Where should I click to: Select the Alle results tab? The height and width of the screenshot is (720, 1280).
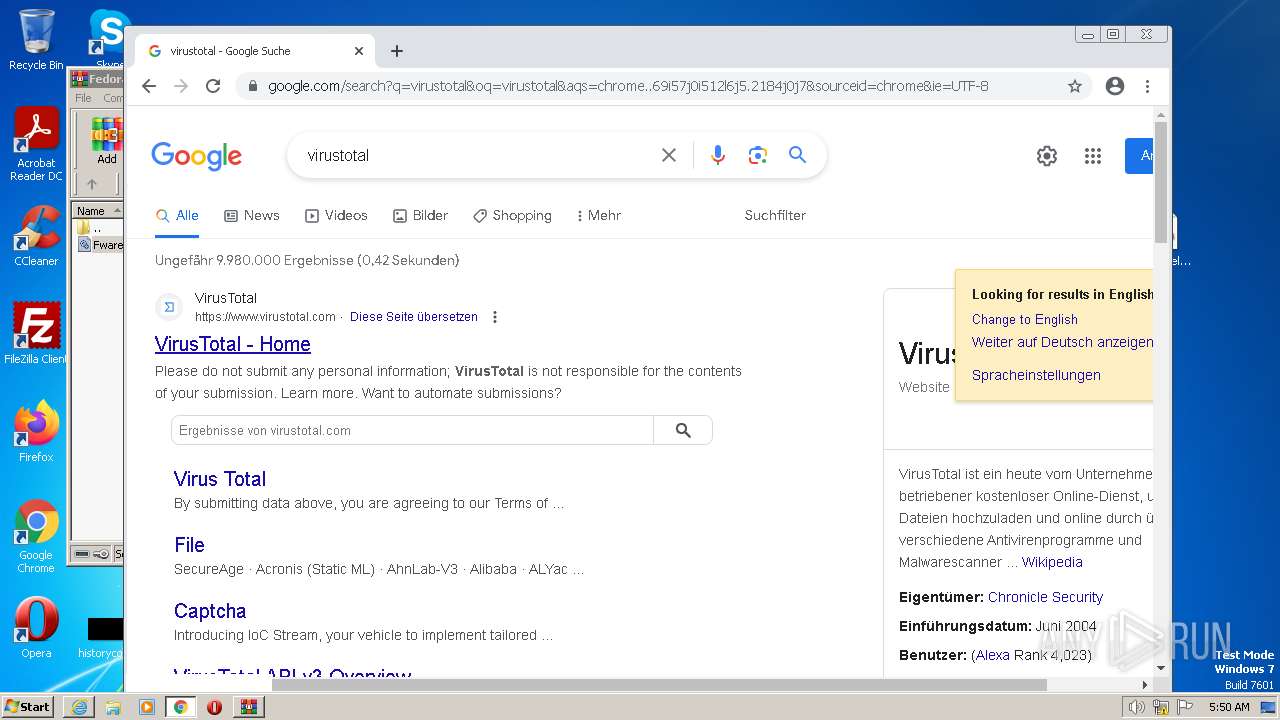point(177,215)
